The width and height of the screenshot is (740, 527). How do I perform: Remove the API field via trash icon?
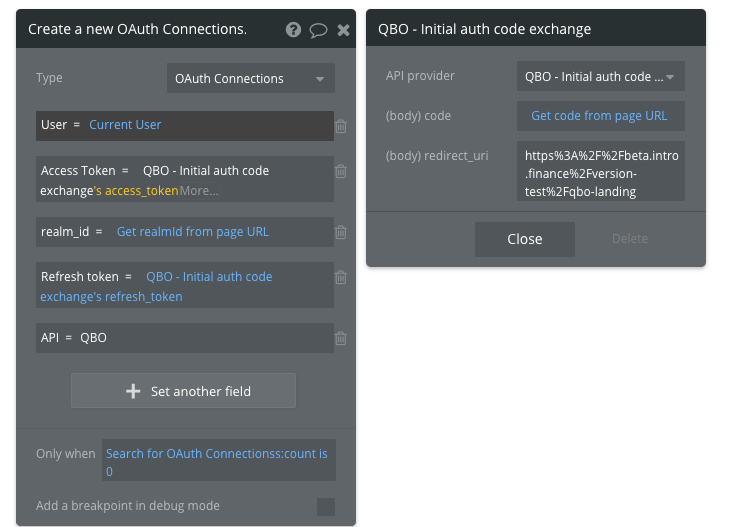click(341, 338)
